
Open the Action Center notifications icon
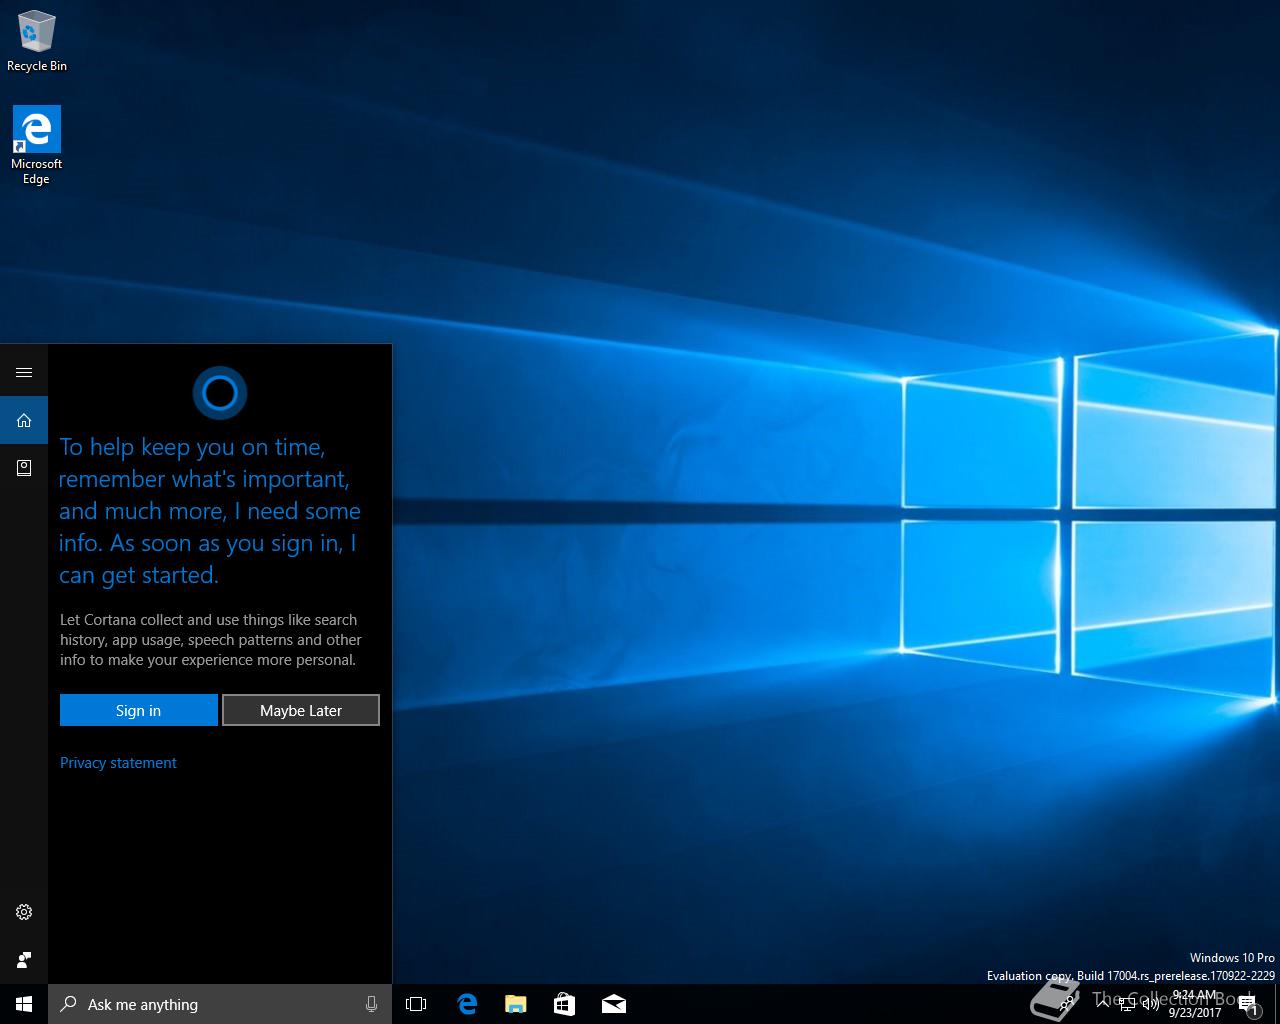(x=1250, y=1005)
